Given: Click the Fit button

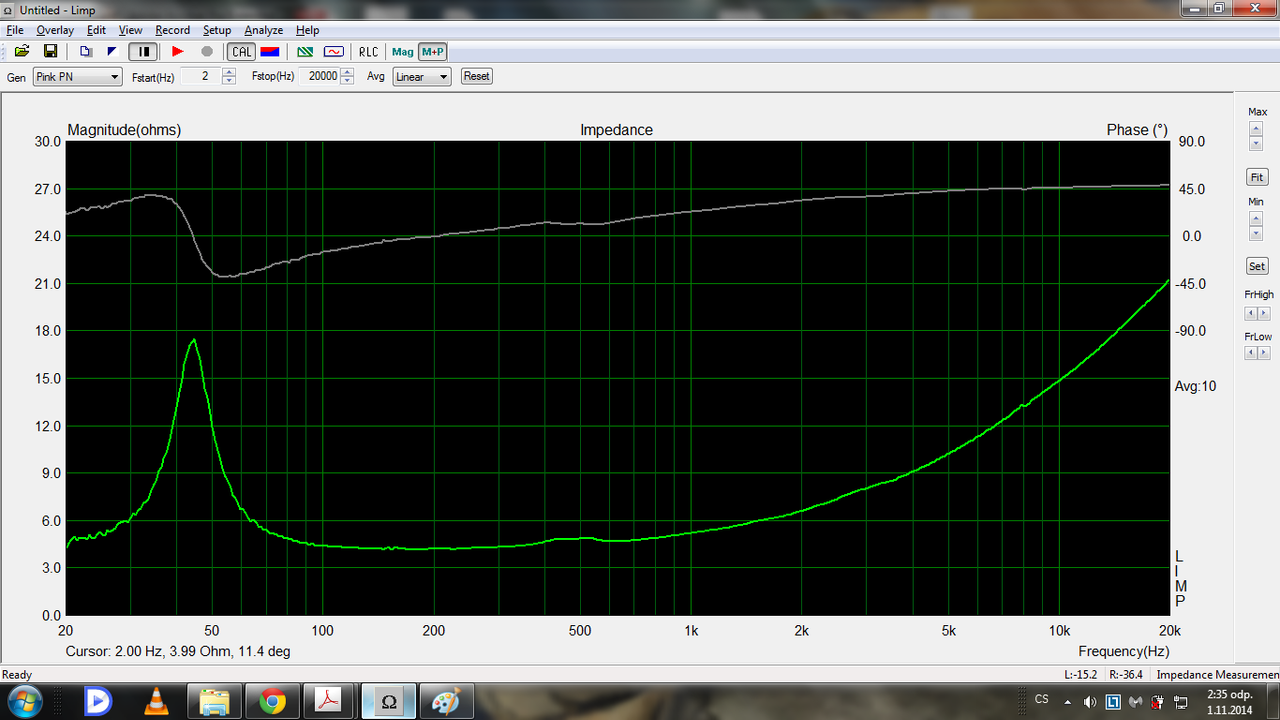Looking at the screenshot, I should (1257, 177).
